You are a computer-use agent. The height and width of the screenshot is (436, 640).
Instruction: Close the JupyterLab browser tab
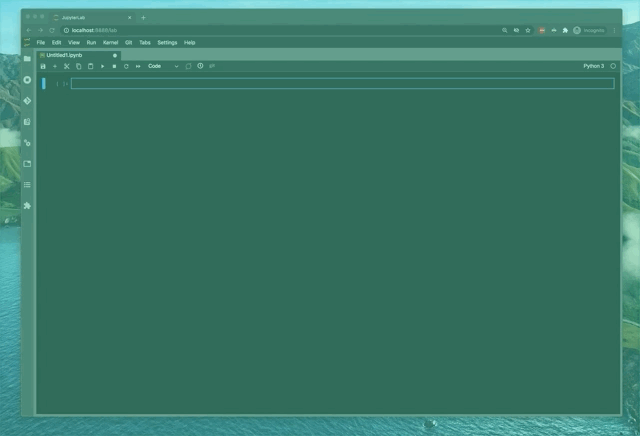(129, 18)
